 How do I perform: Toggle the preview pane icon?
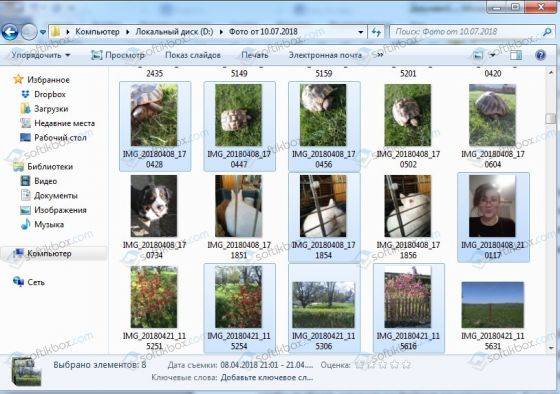point(516,55)
